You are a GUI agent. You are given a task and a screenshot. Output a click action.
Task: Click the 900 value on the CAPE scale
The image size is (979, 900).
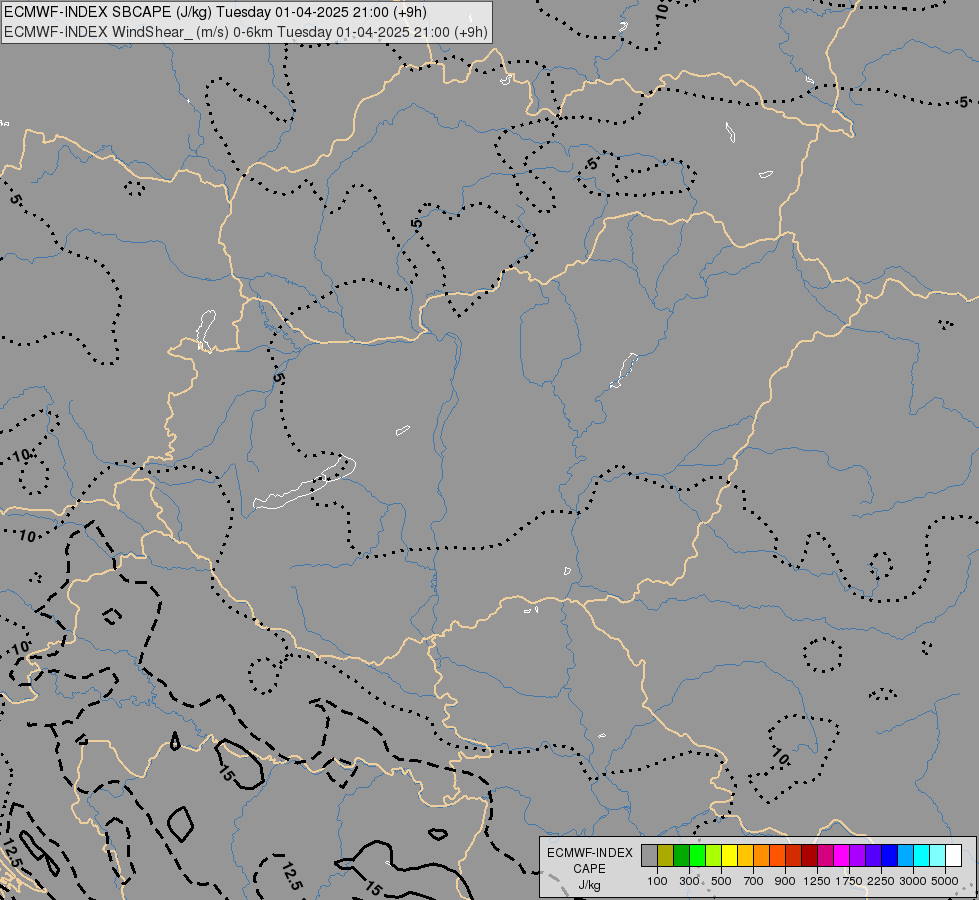(x=785, y=881)
